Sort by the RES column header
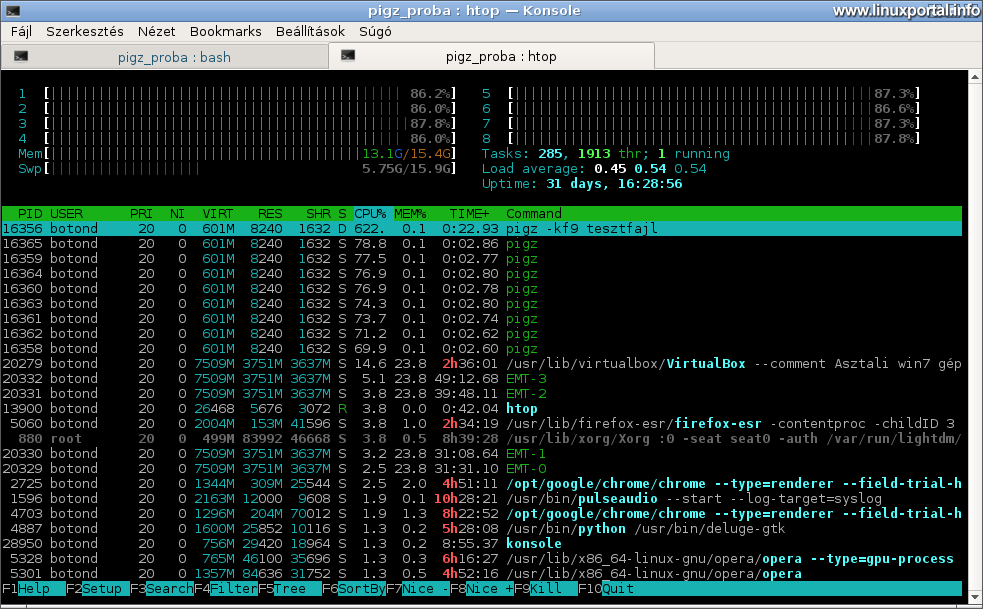Screen dimensions: 983x609 pos(270,214)
